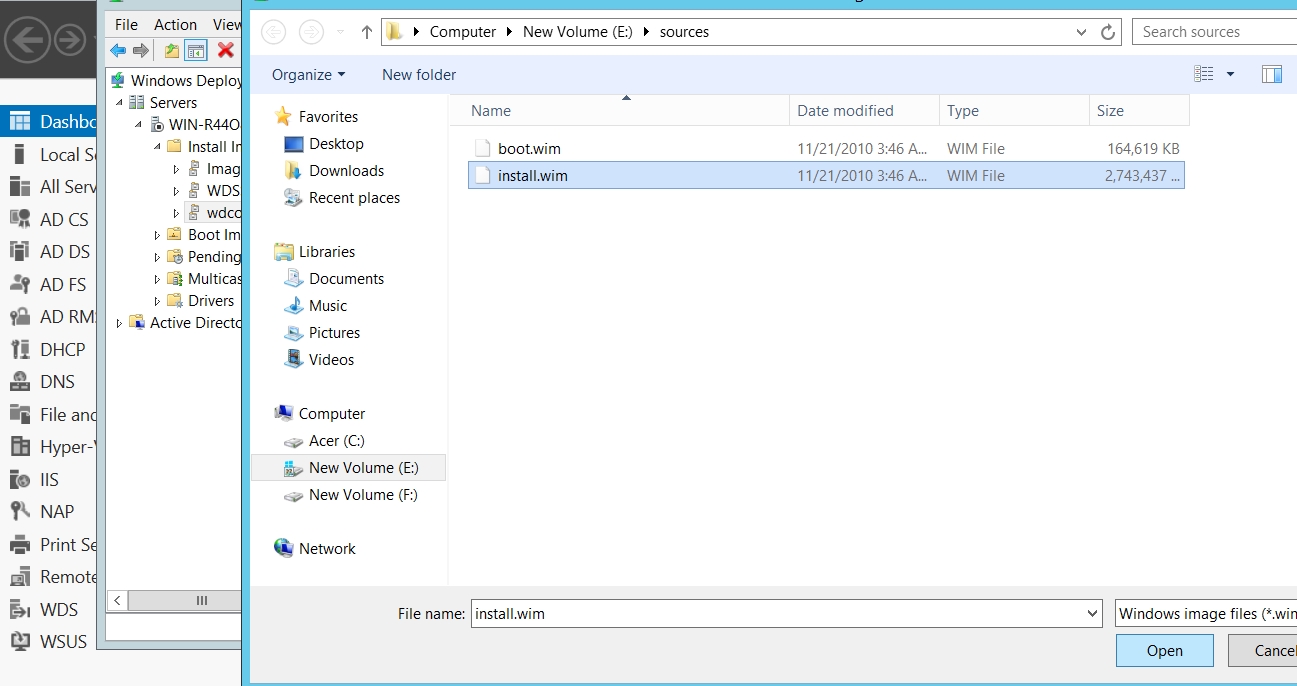Open the File name history dropdown
Viewport: 1297px width, 686px height.
(1092, 614)
